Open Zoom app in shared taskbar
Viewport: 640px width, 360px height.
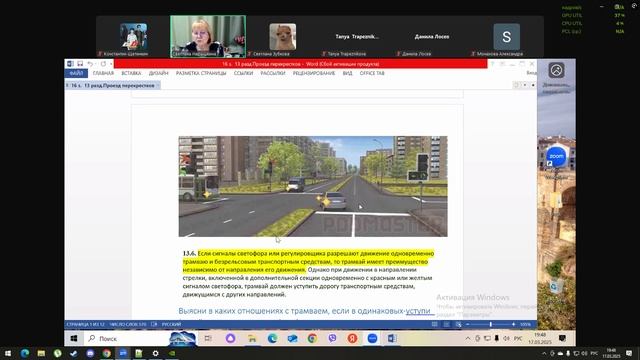372,338
